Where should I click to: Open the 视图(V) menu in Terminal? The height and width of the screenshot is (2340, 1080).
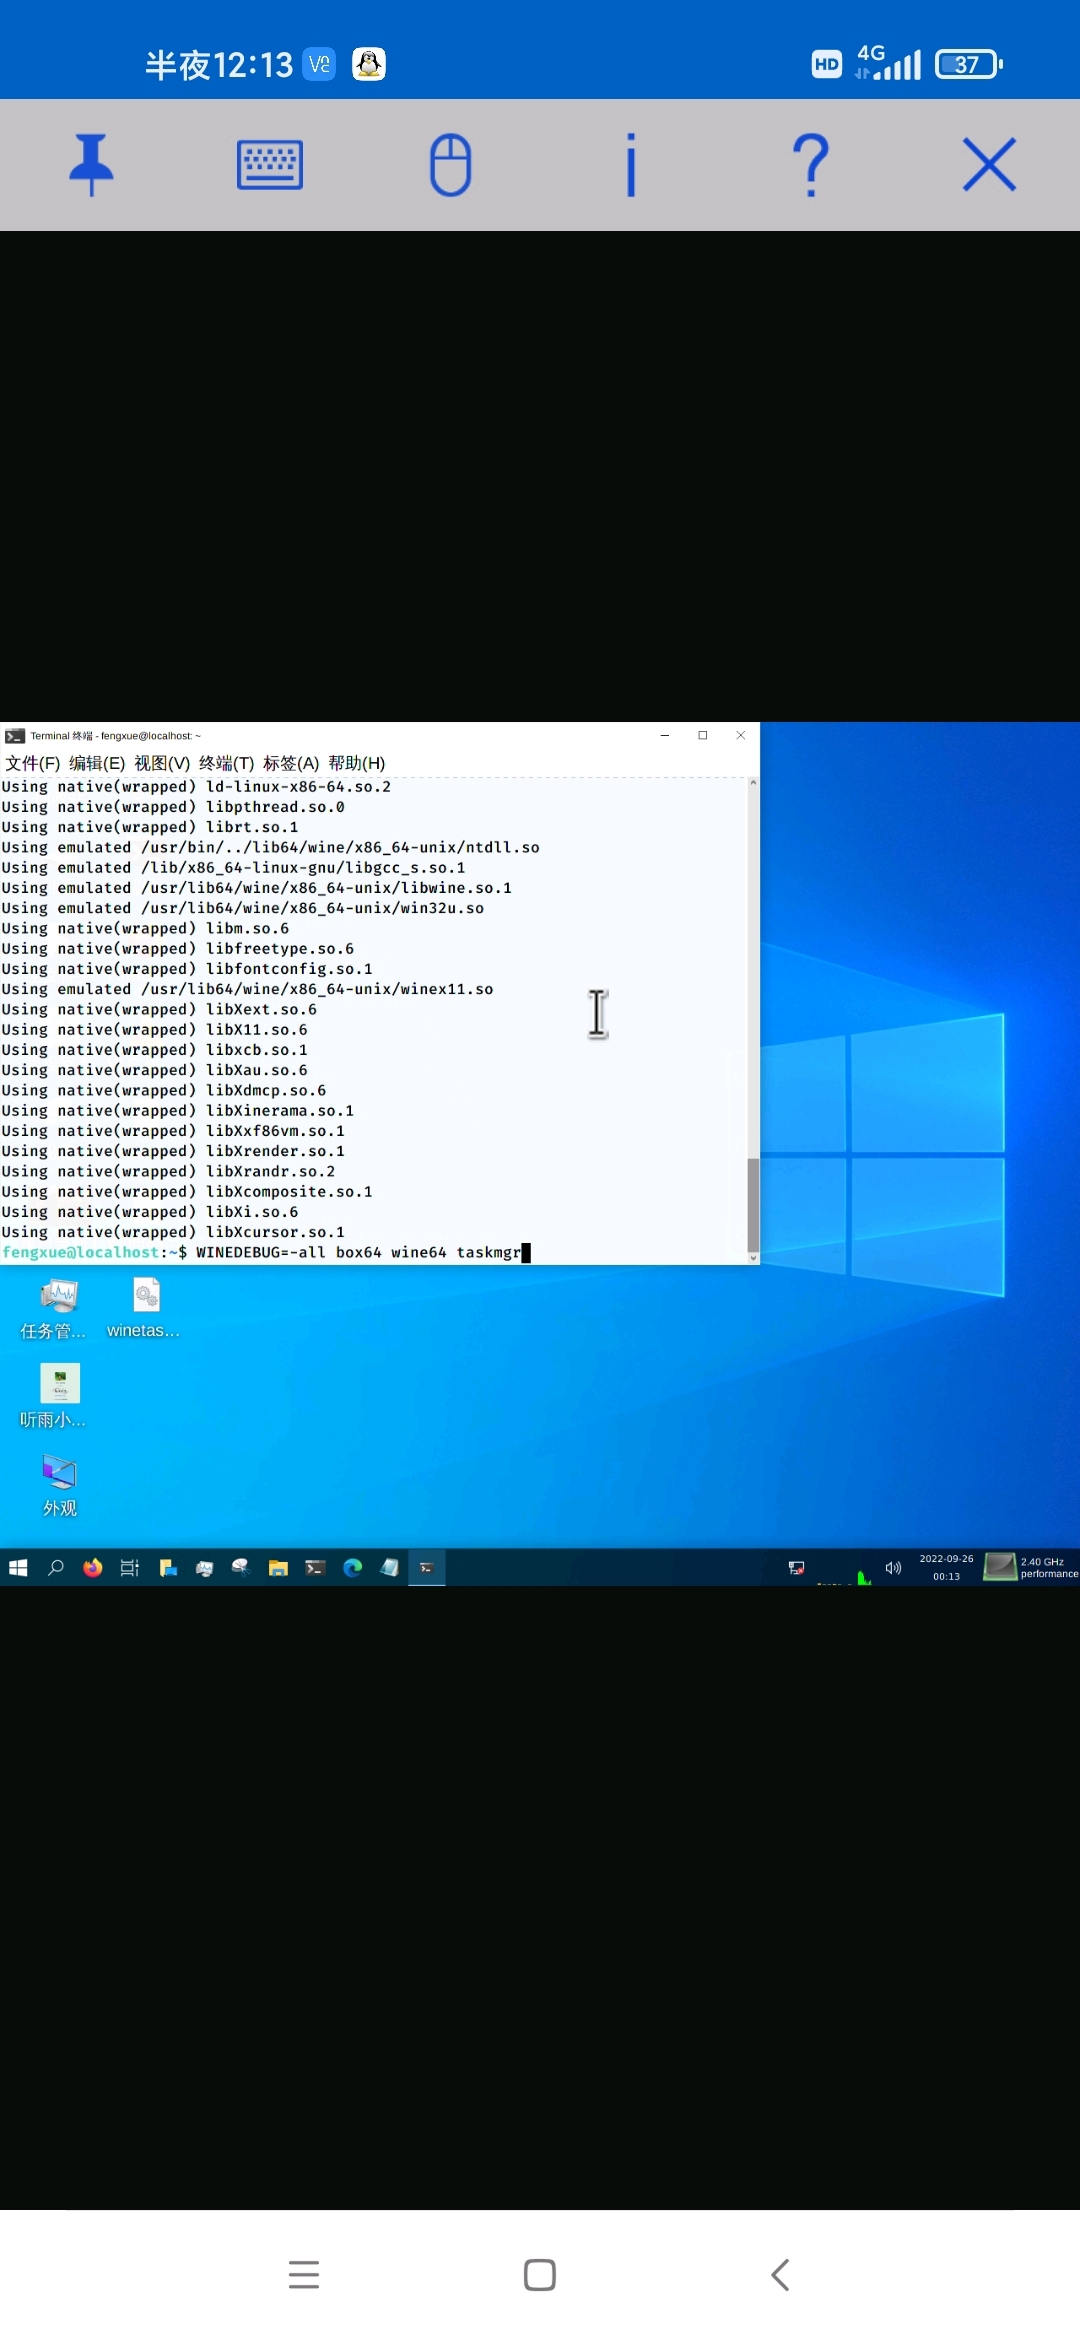click(162, 763)
